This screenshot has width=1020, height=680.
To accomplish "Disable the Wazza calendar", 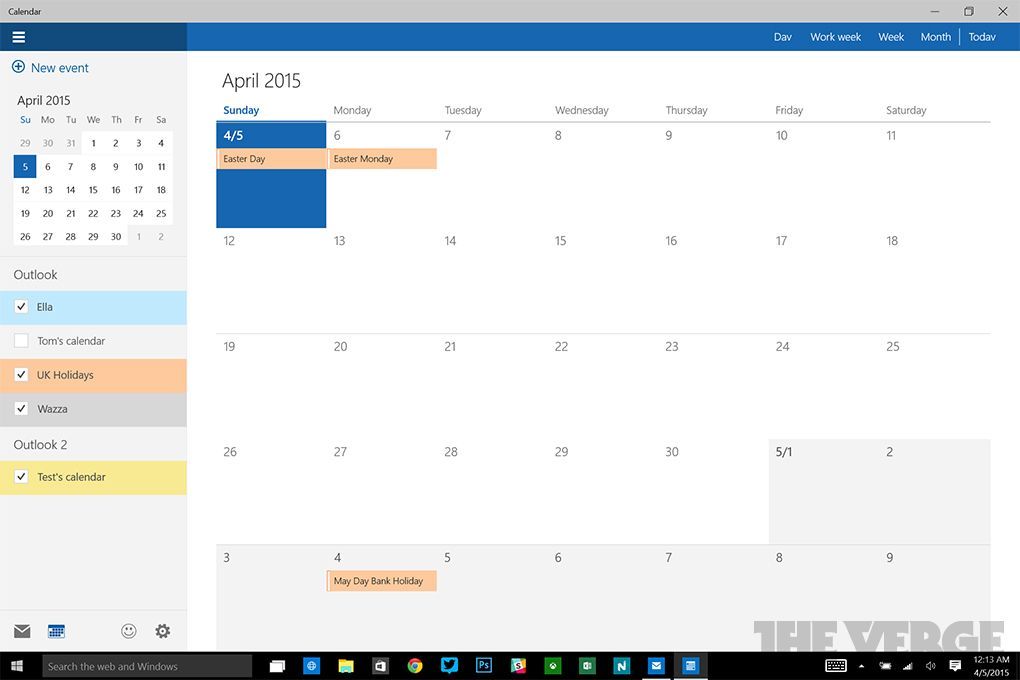I will [x=21, y=409].
